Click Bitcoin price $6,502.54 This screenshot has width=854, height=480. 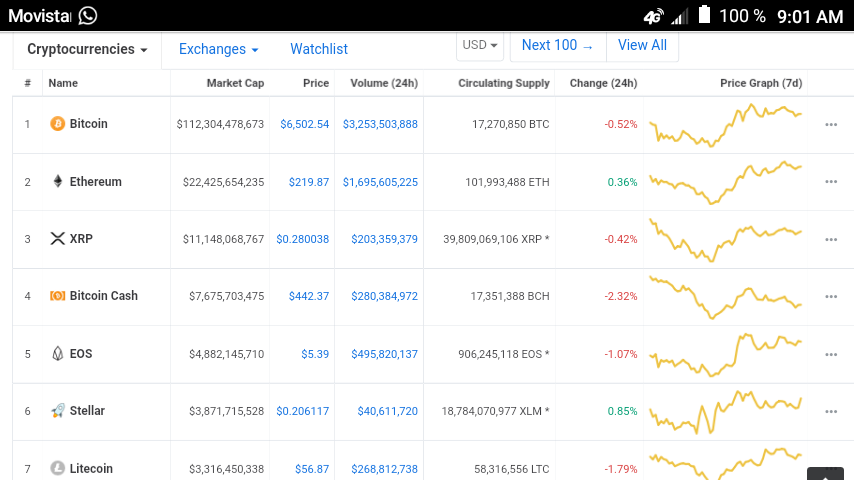tap(304, 124)
